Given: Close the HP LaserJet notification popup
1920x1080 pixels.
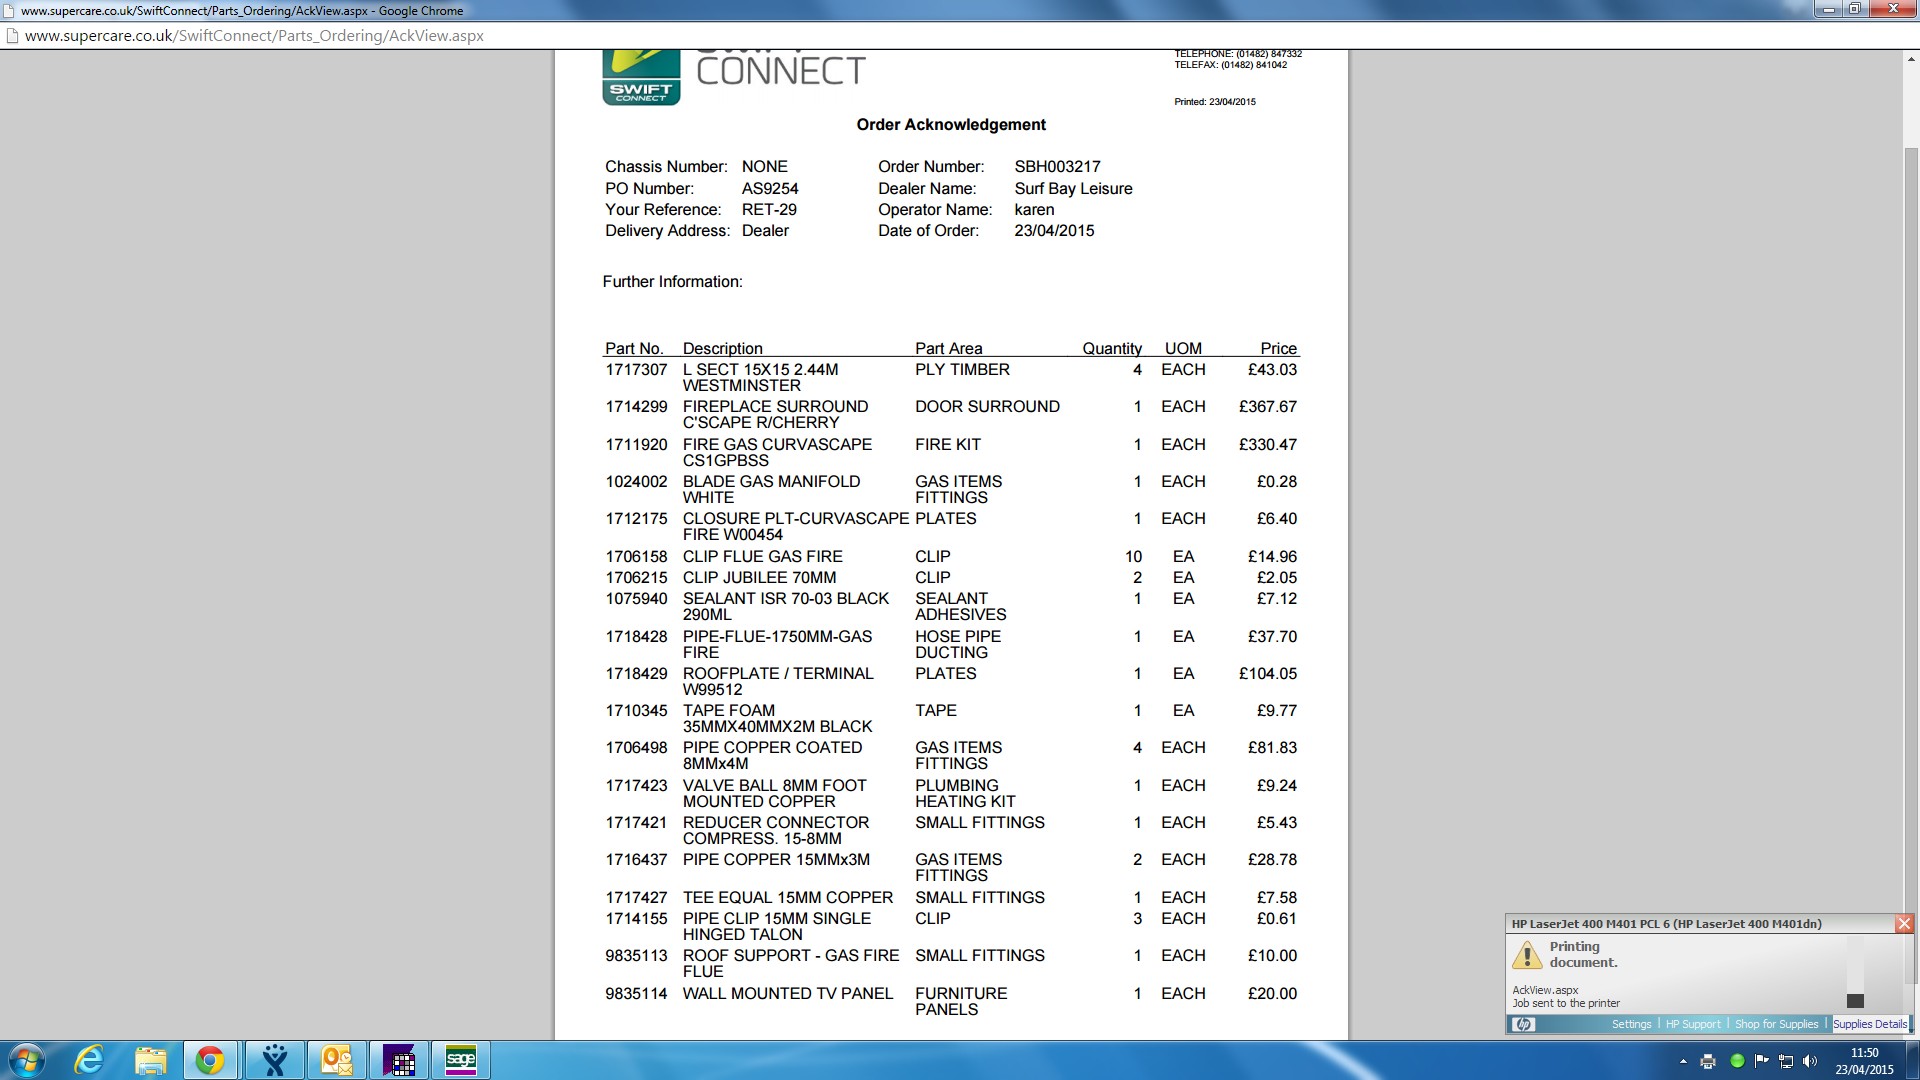Looking at the screenshot, I should click(1904, 924).
